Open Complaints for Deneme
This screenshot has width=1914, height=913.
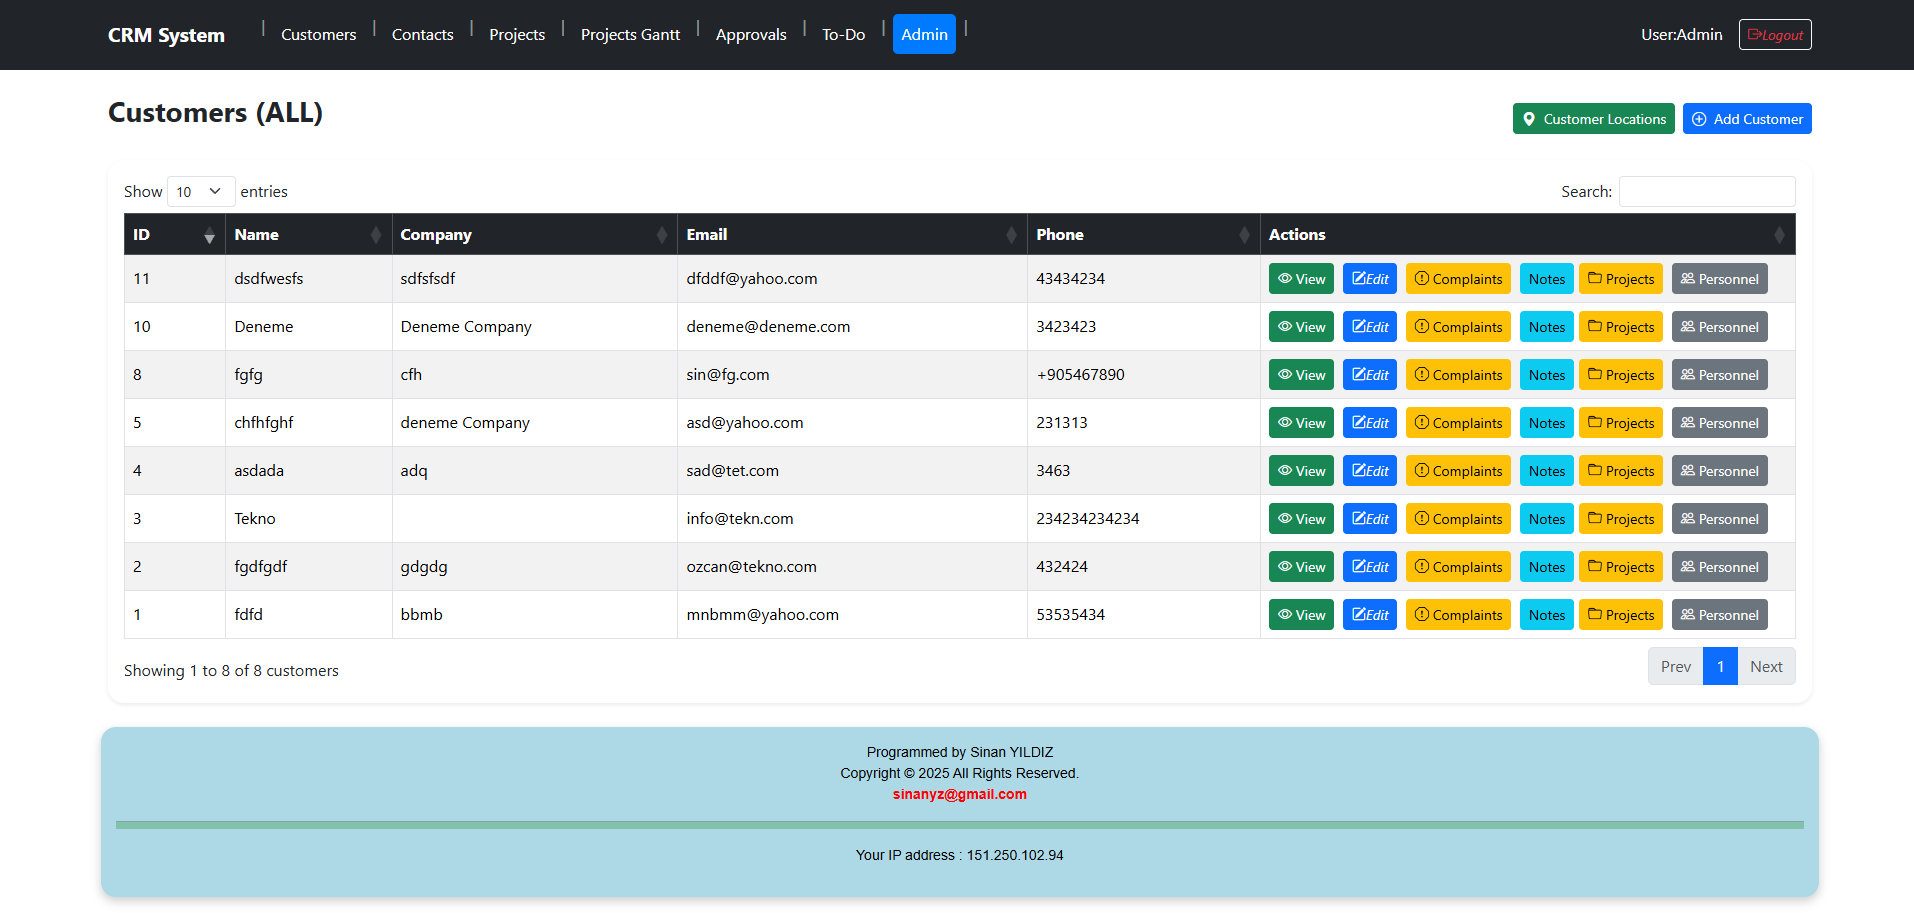1458,327
